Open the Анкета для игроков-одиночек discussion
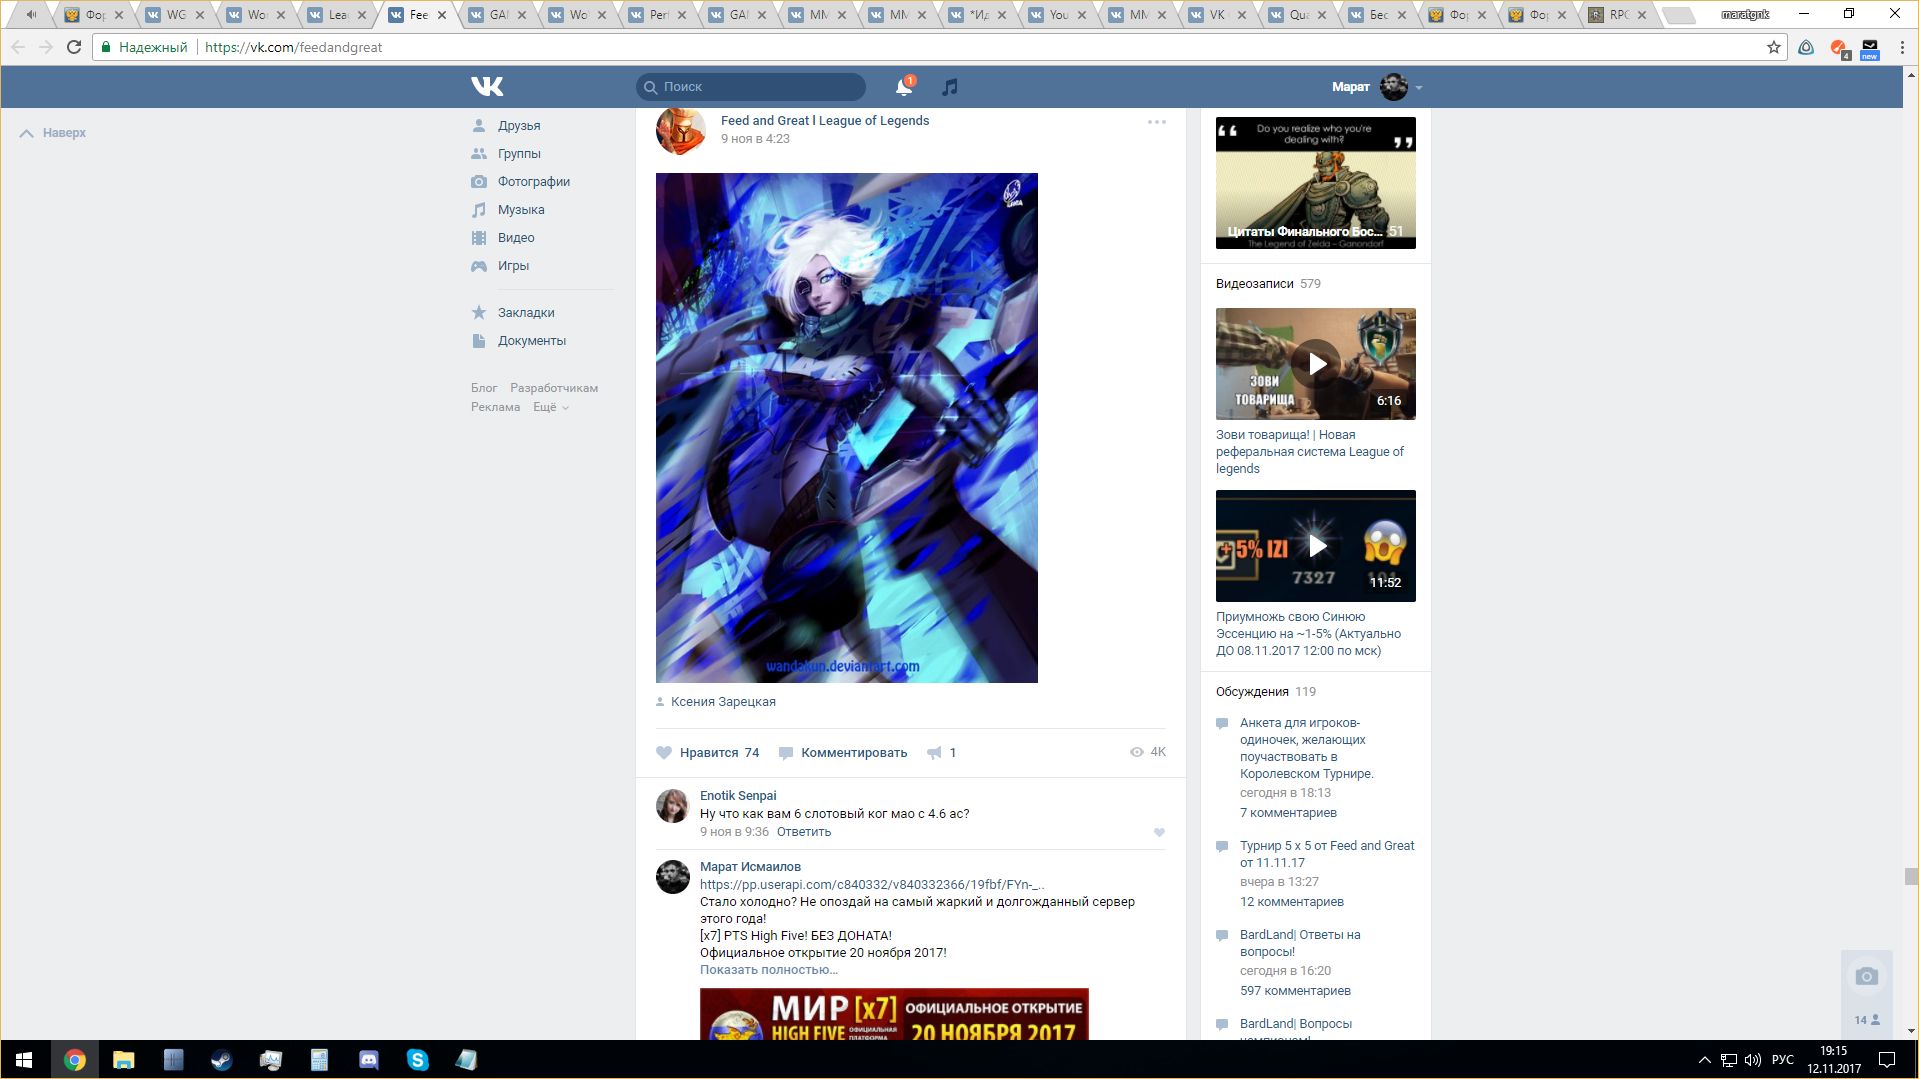 pos(1307,748)
